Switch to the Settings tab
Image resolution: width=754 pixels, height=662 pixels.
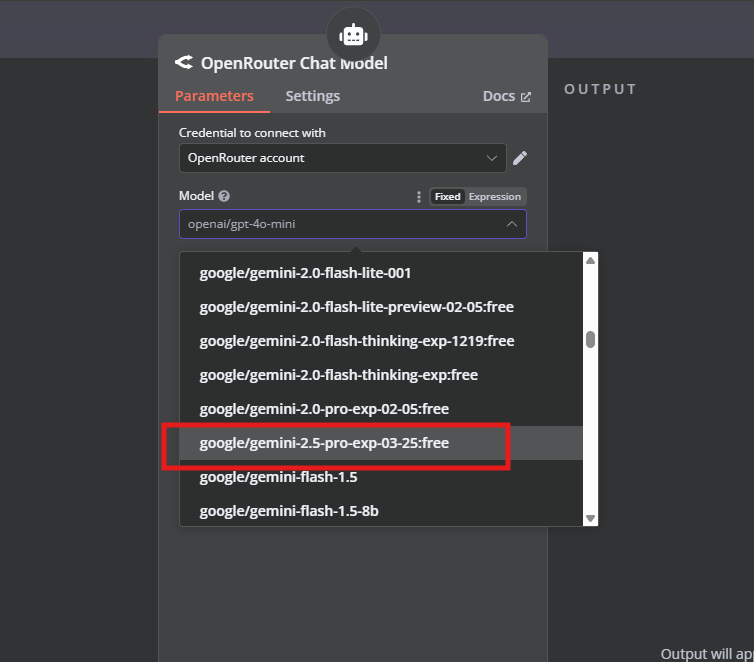(313, 96)
